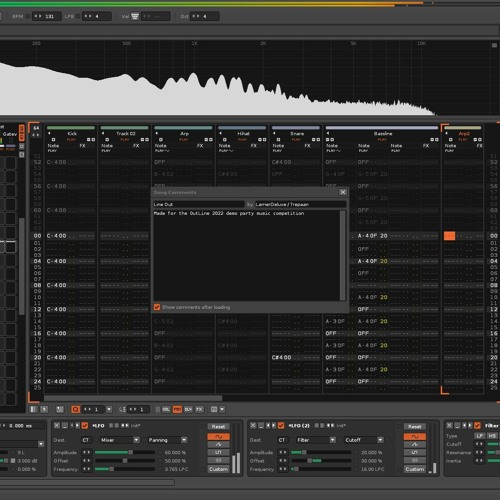Click the Bassline track name header
Screen dimensions: 500x500
pos(383,134)
